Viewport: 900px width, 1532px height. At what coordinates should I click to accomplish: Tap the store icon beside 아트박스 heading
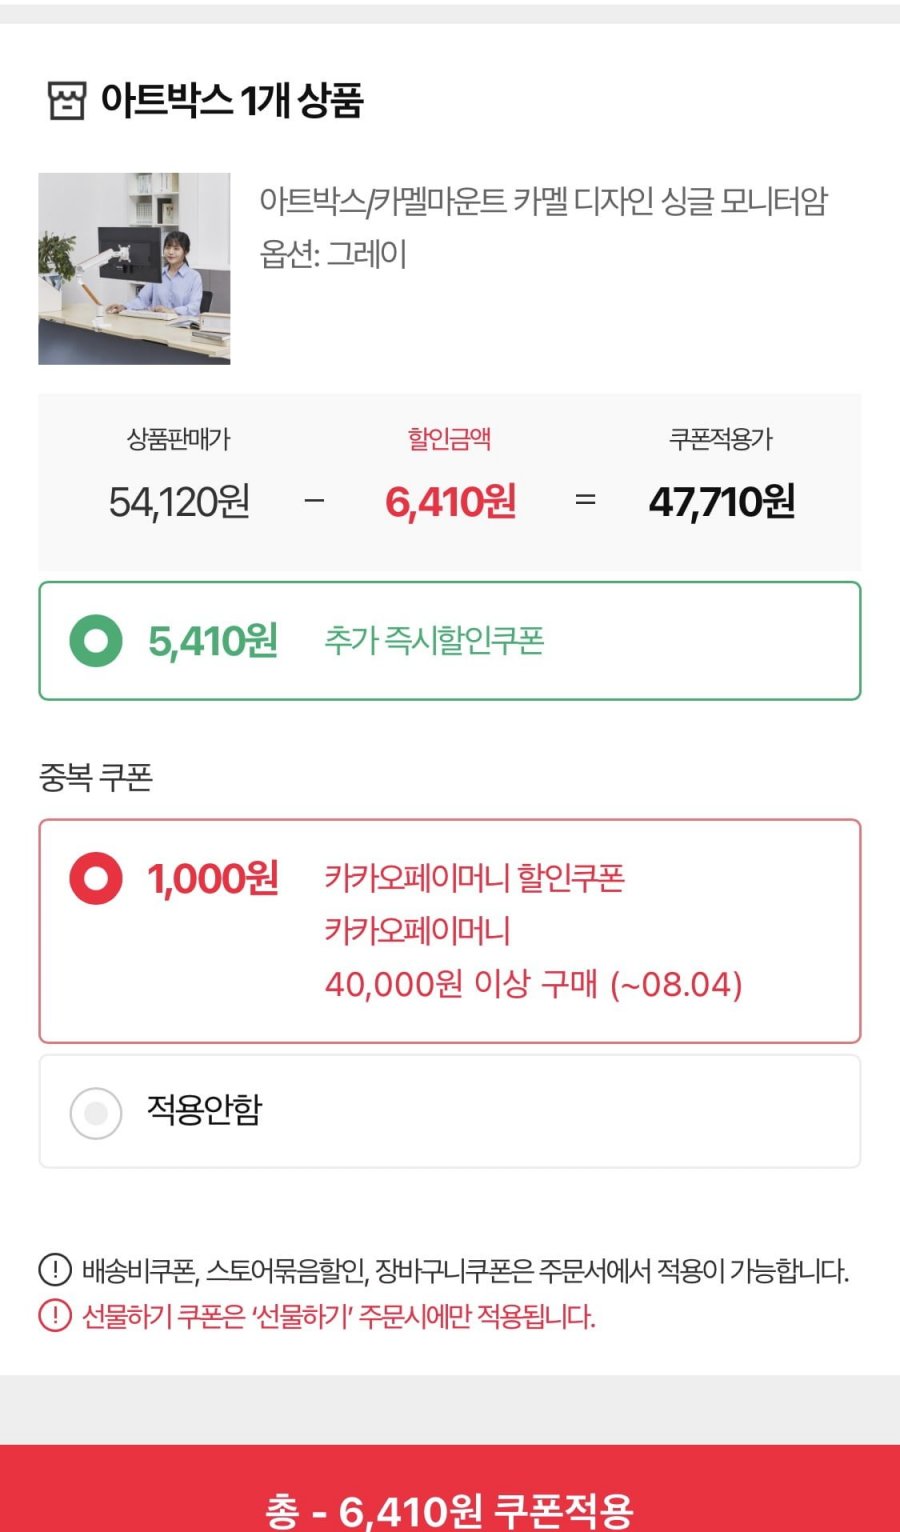[x=67, y=101]
